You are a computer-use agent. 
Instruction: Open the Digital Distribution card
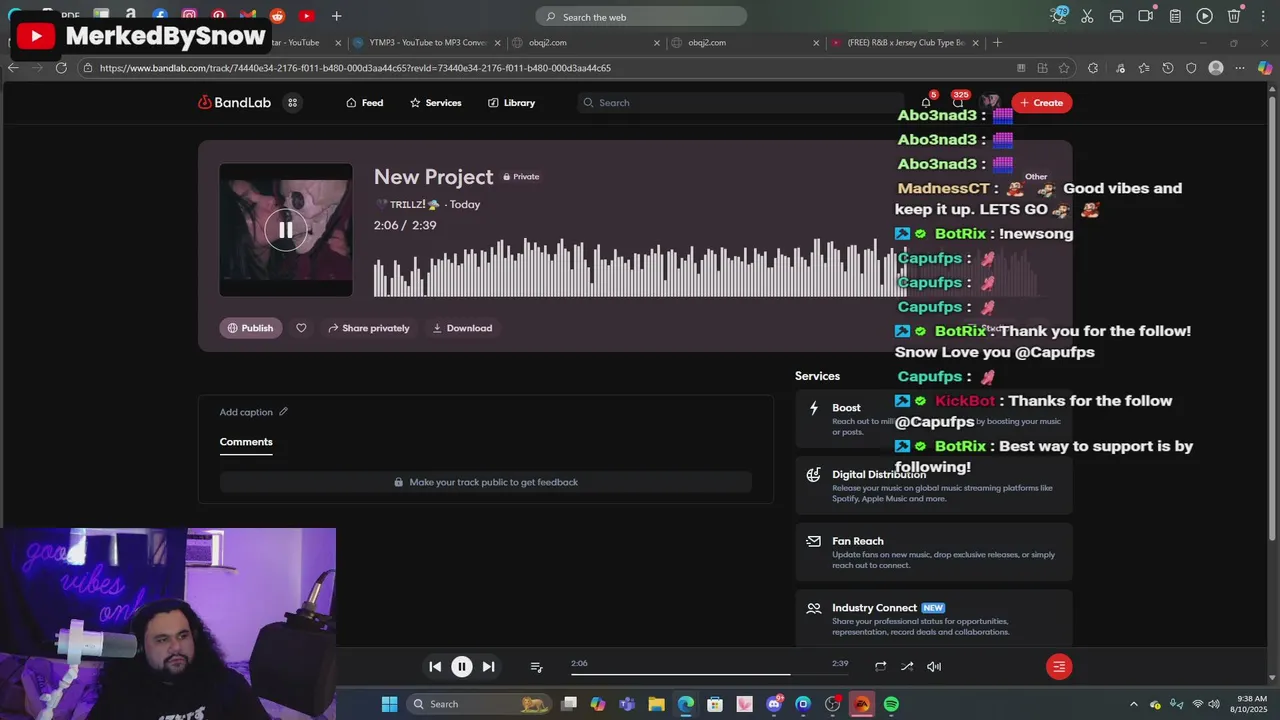click(934, 486)
